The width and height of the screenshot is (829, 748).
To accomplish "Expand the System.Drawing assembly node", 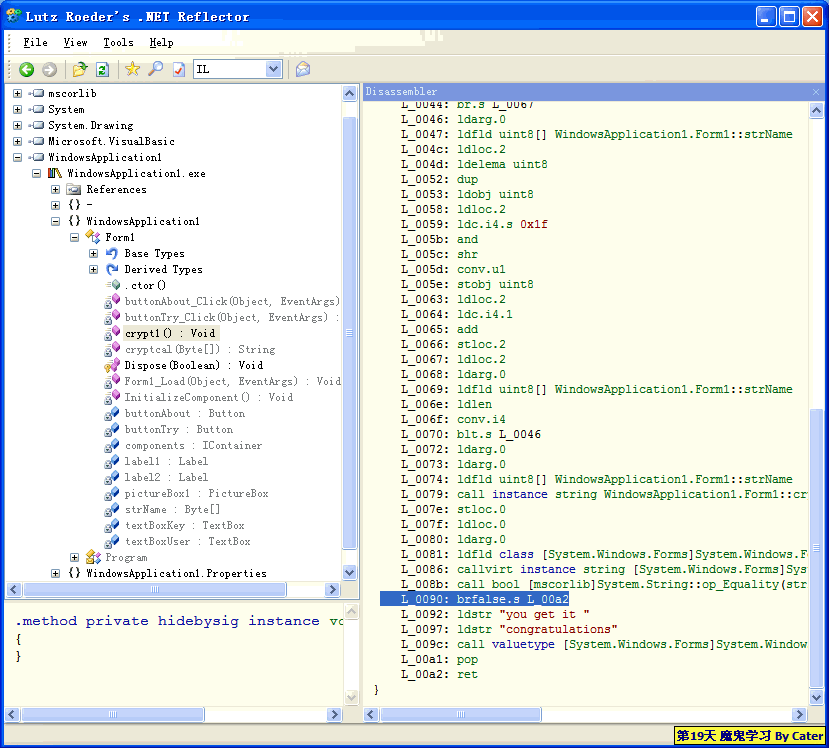I will pyautogui.click(x=17, y=125).
